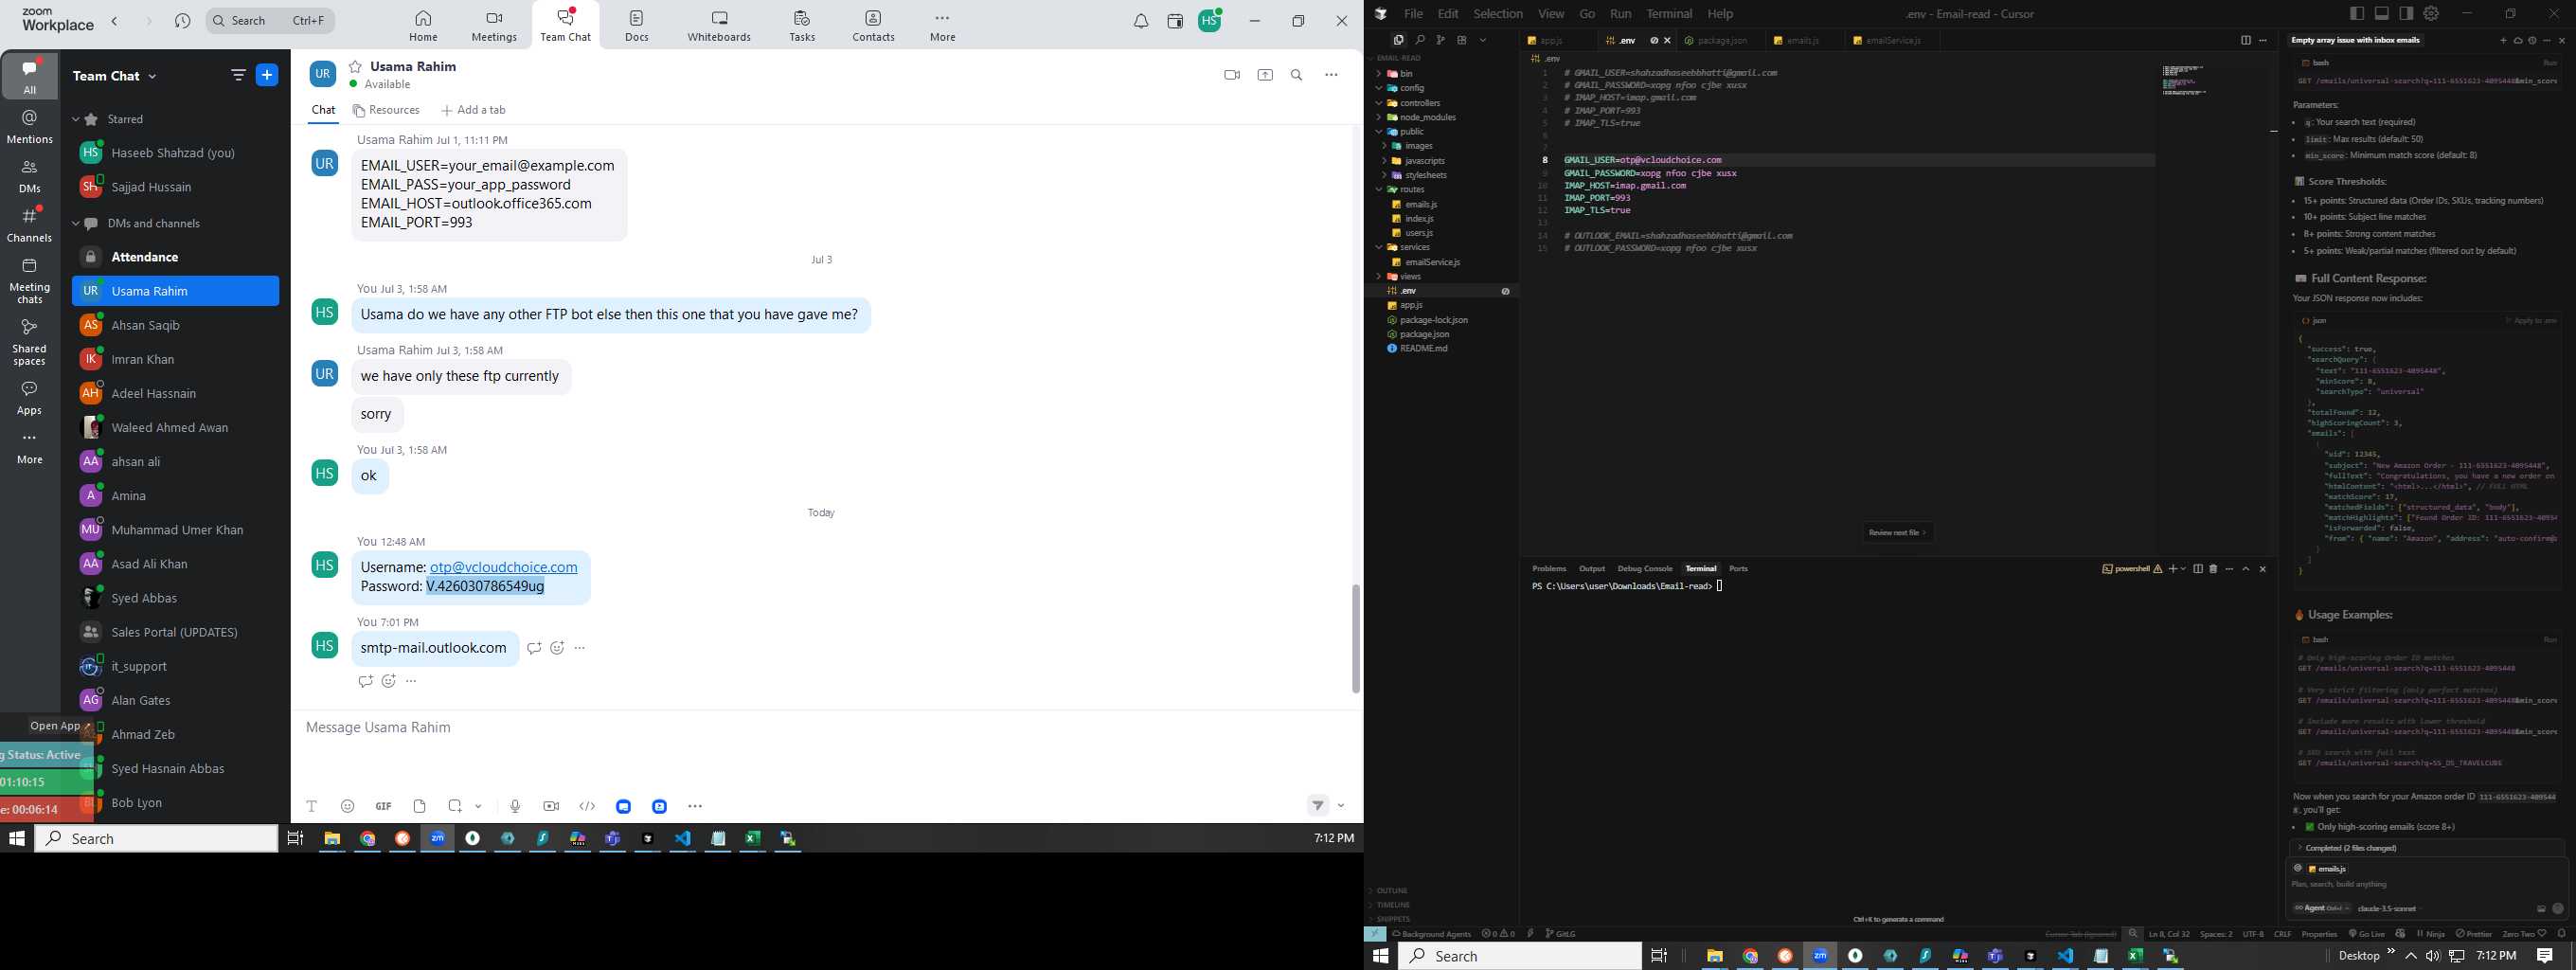
Task: Open screenshot options dropdown arrow in composer
Action: pyautogui.click(x=479, y=806)
